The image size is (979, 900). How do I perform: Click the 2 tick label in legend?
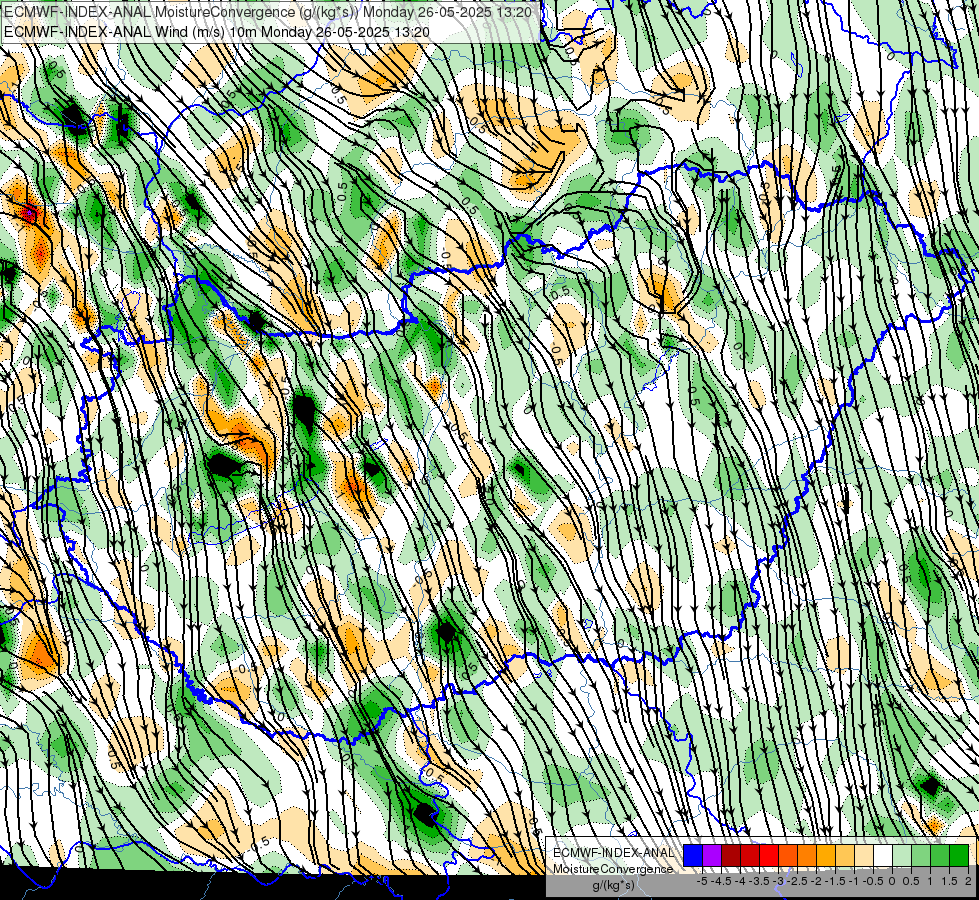(968, 881)
